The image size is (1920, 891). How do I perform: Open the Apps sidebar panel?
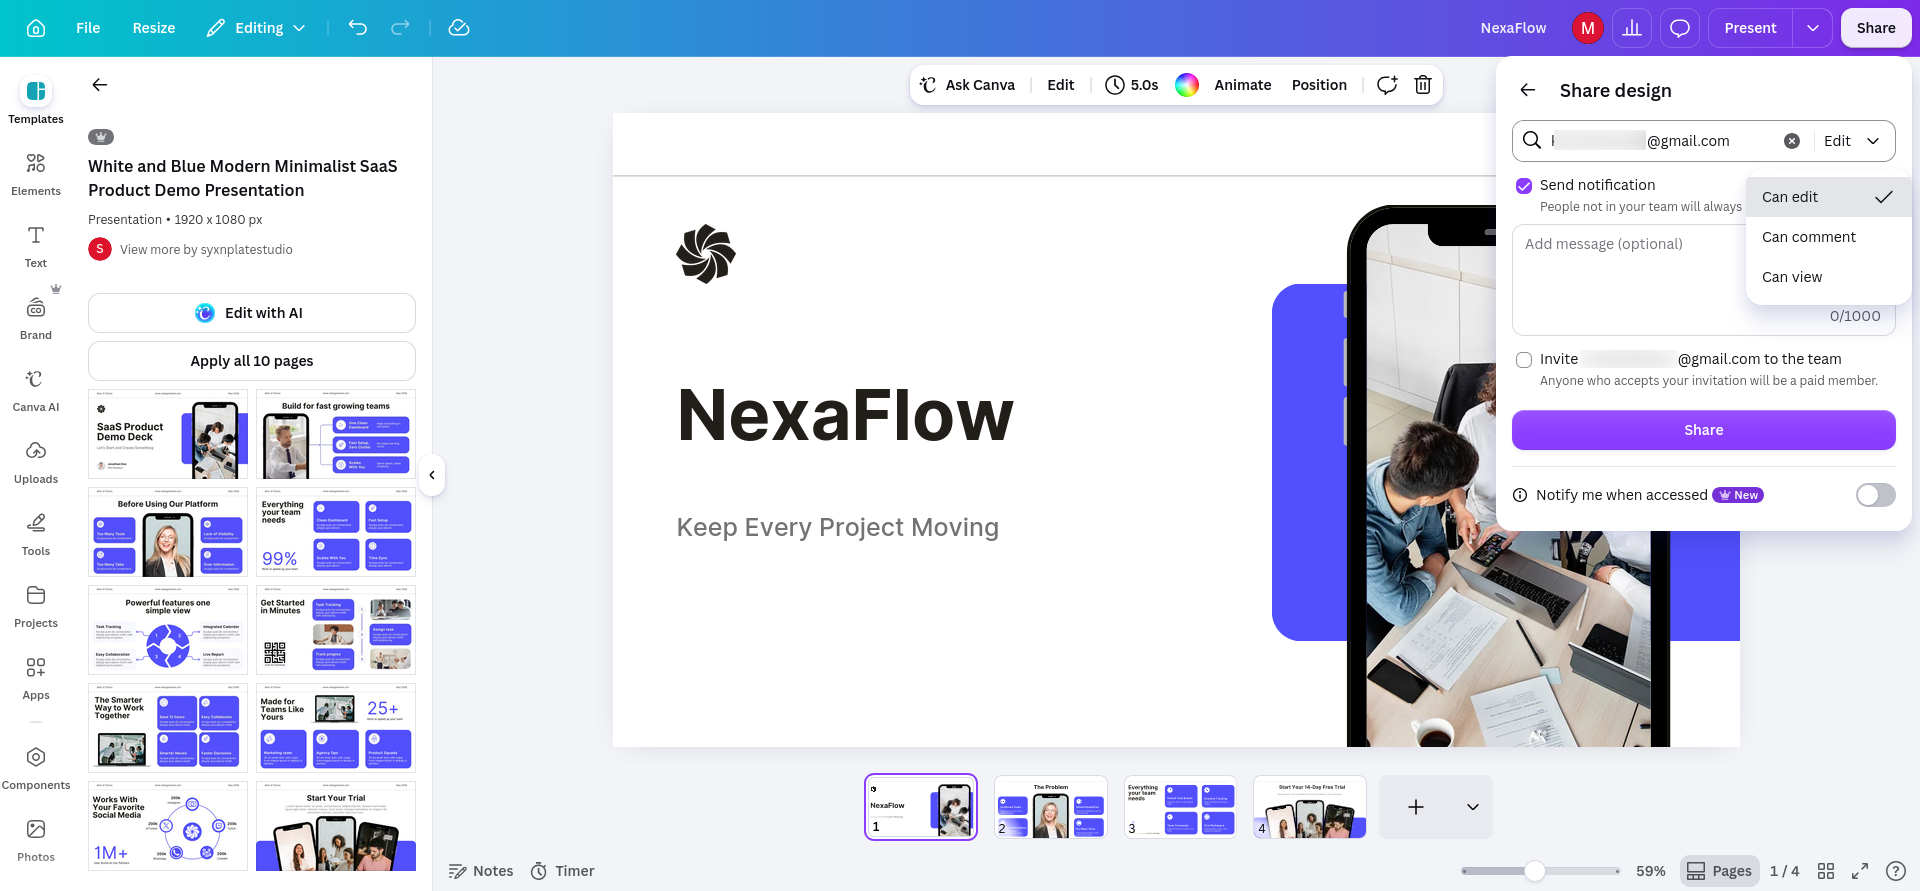coord(36,678)
